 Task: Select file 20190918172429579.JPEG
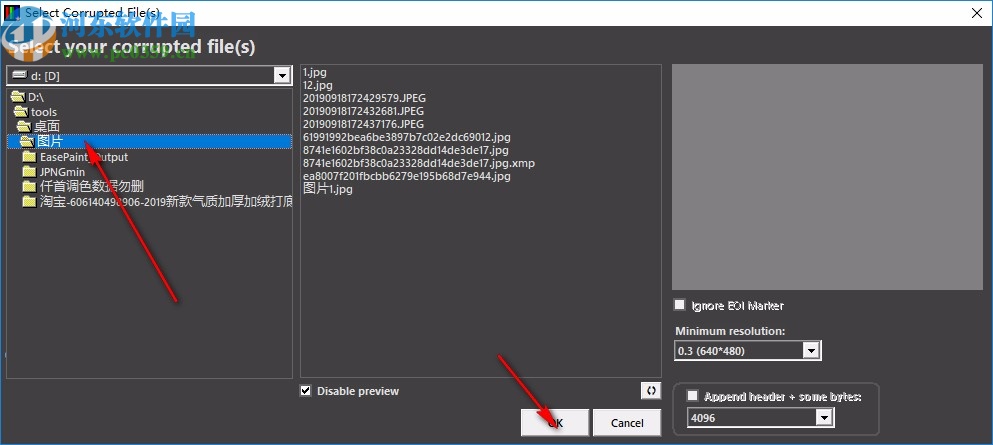pyautogui.click(x=364, y=98)
